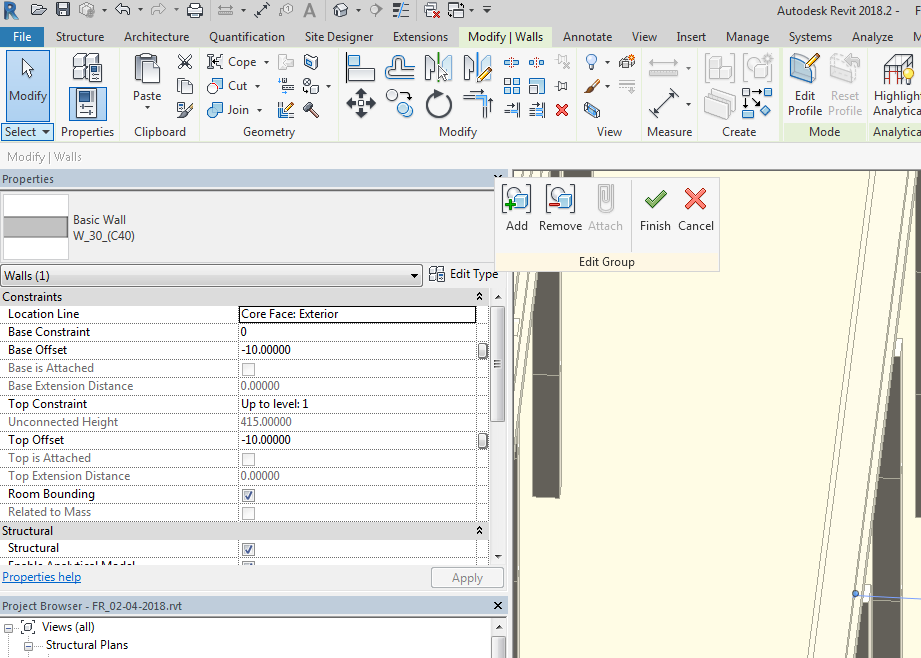Click the Location Line value field
921x658 pixels.
(x=357, y=314)
